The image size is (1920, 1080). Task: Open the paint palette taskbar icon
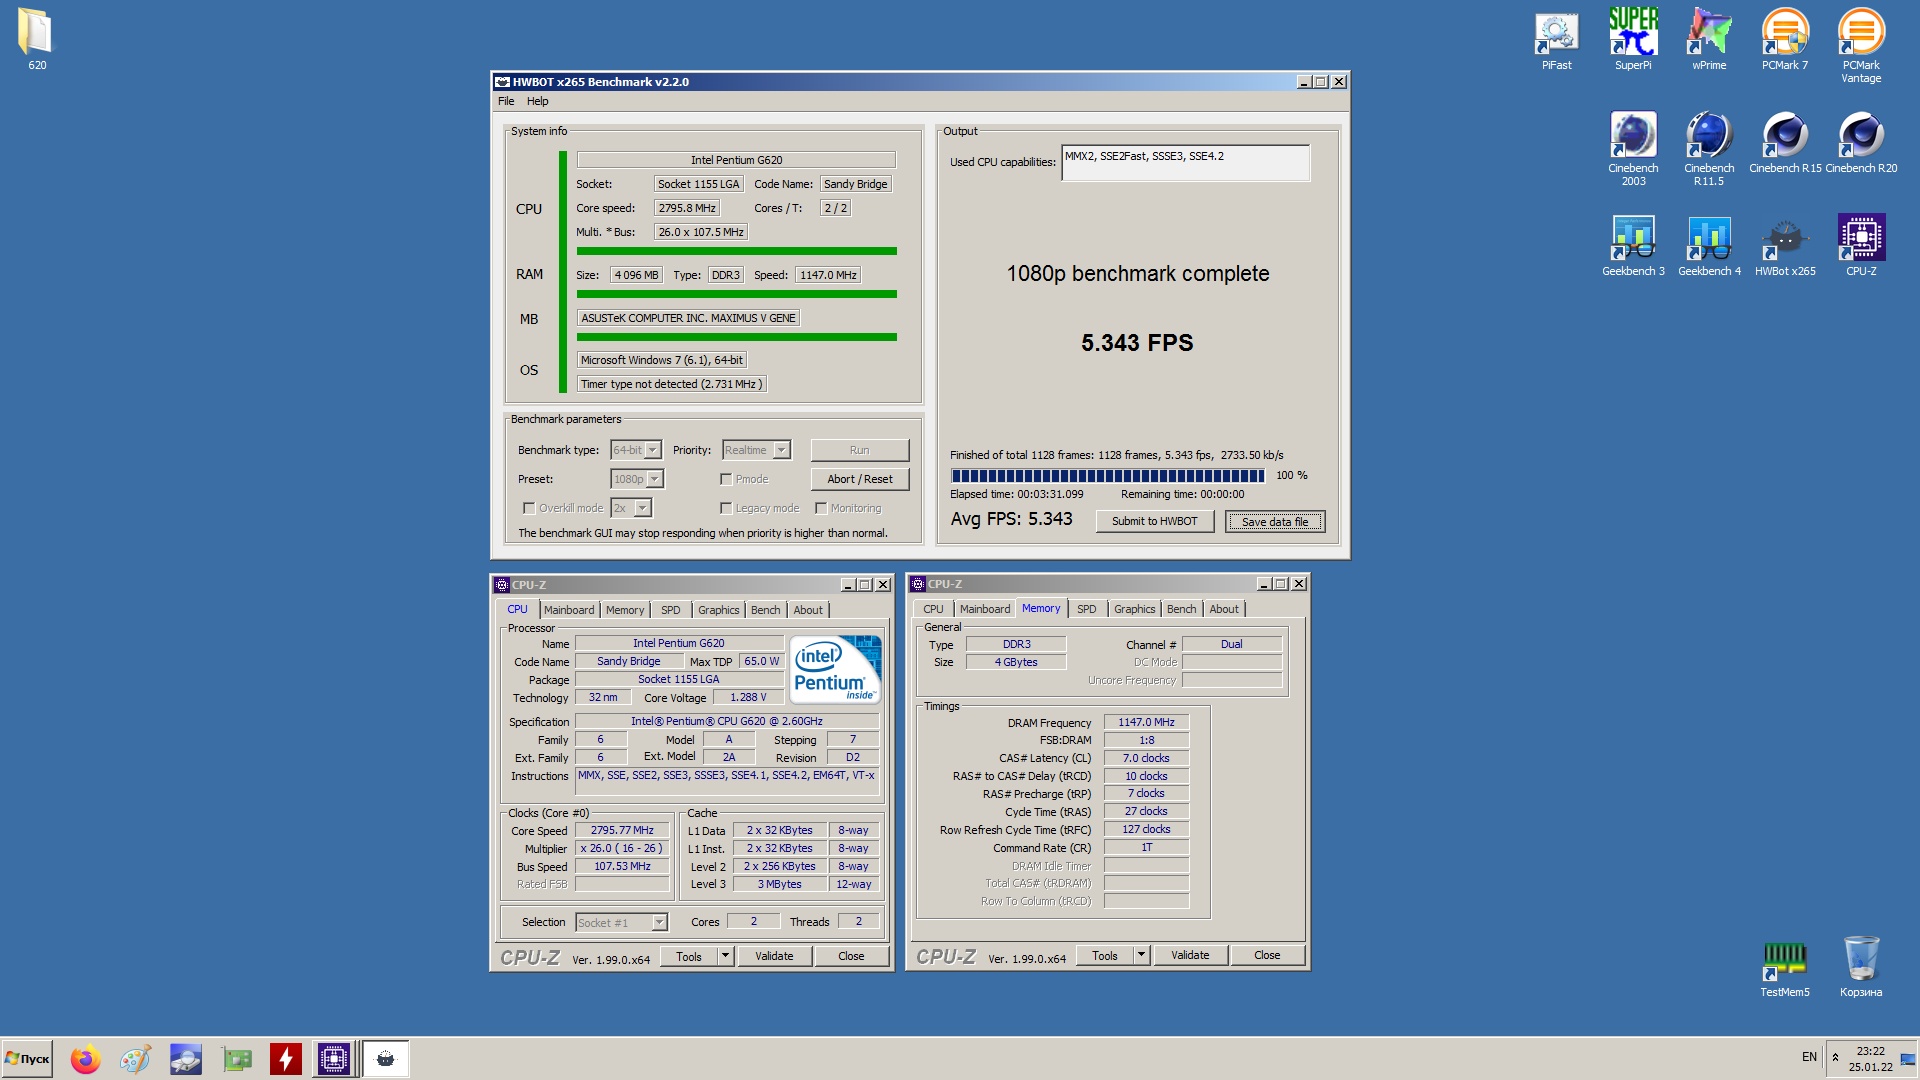[135, 1059]
